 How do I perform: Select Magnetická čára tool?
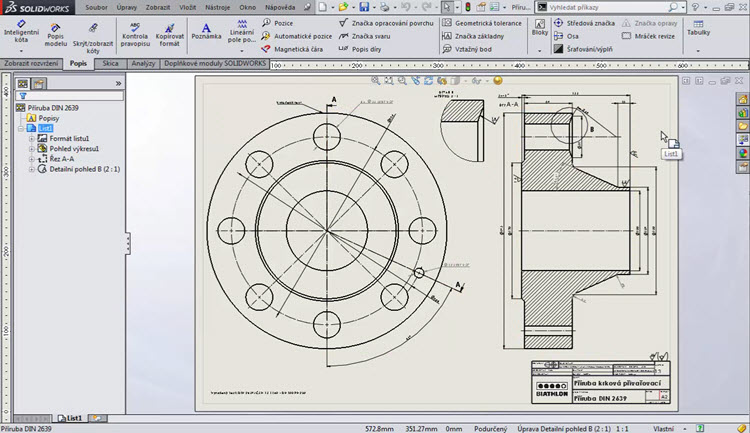click(292, 49)
